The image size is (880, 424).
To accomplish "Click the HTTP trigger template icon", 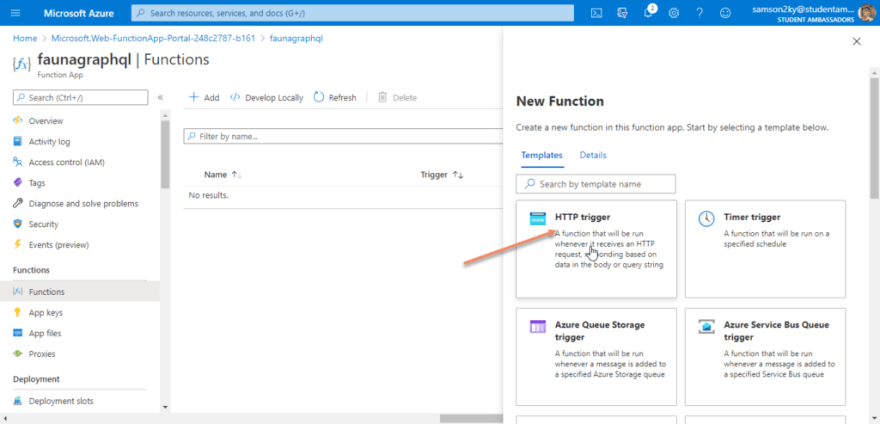I will (537, 218).
